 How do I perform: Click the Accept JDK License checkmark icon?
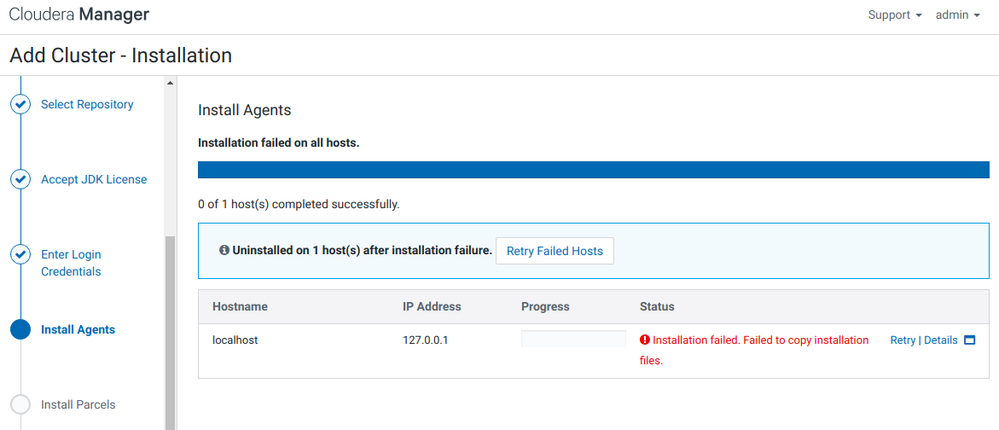click(20, 180)
